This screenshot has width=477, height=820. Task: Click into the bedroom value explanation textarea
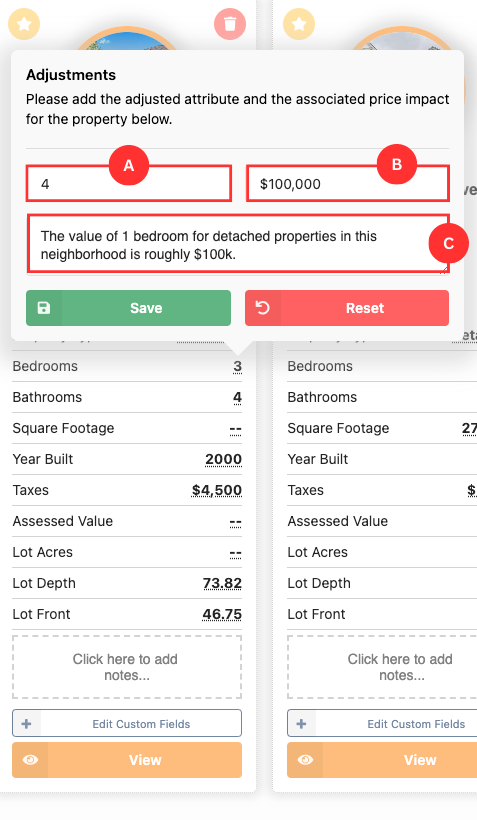[x=238, y=244]
